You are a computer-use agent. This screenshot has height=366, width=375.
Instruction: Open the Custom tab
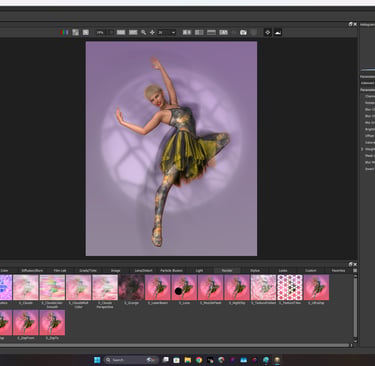pyautogui.click(x=311, y=270)
